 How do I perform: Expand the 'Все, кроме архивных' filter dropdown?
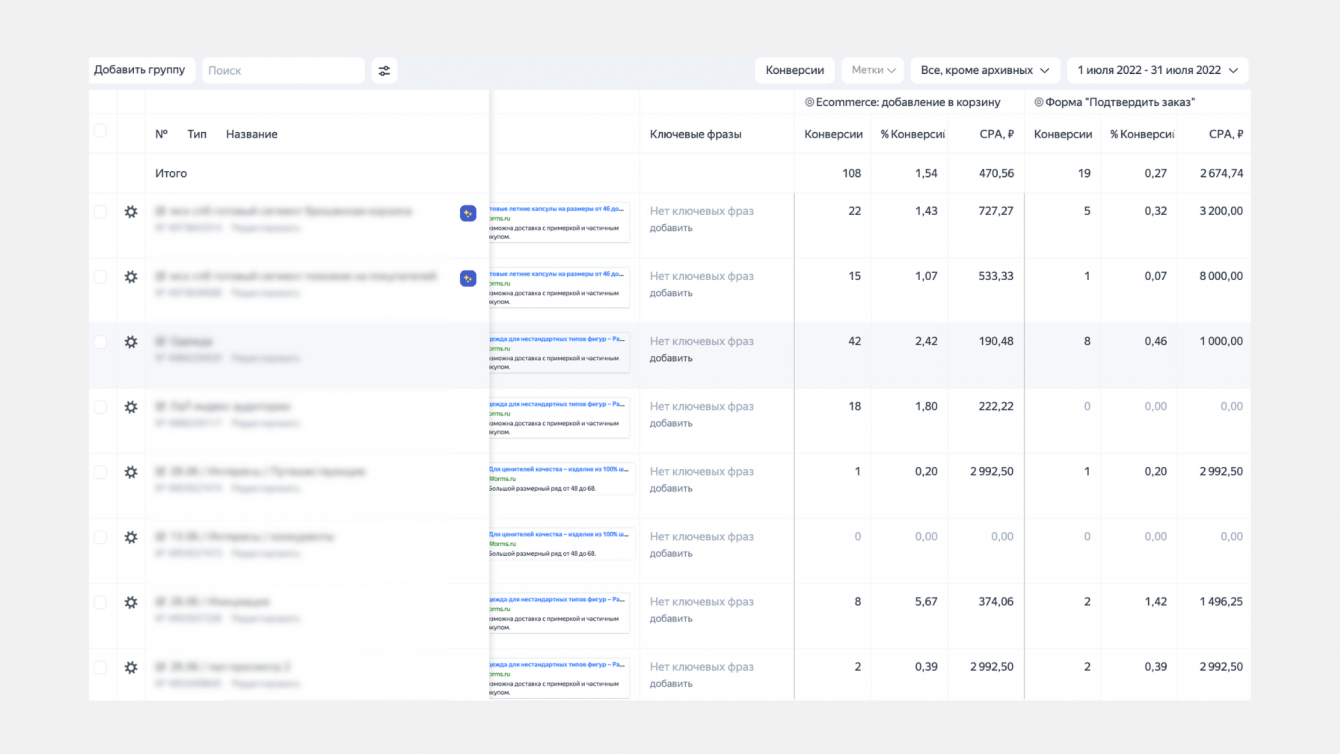pyautogui.click(x=985, y=71)
